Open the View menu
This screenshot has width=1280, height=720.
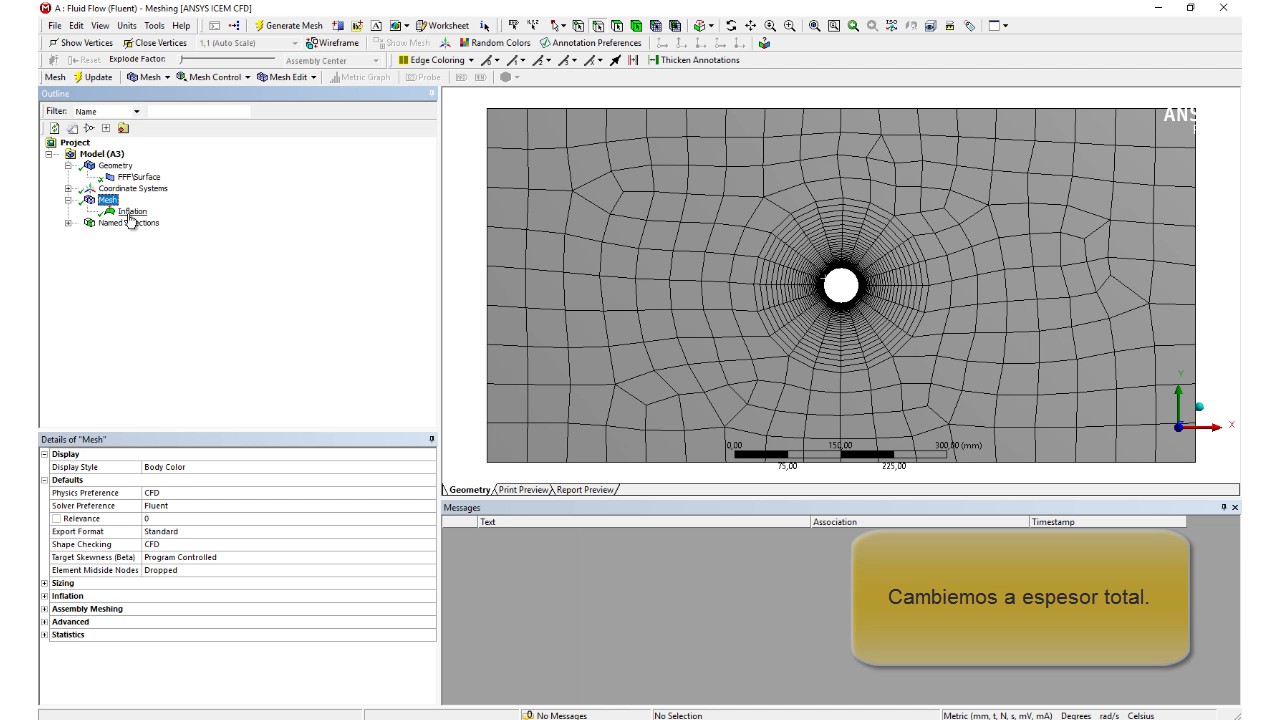coord(100,26)
